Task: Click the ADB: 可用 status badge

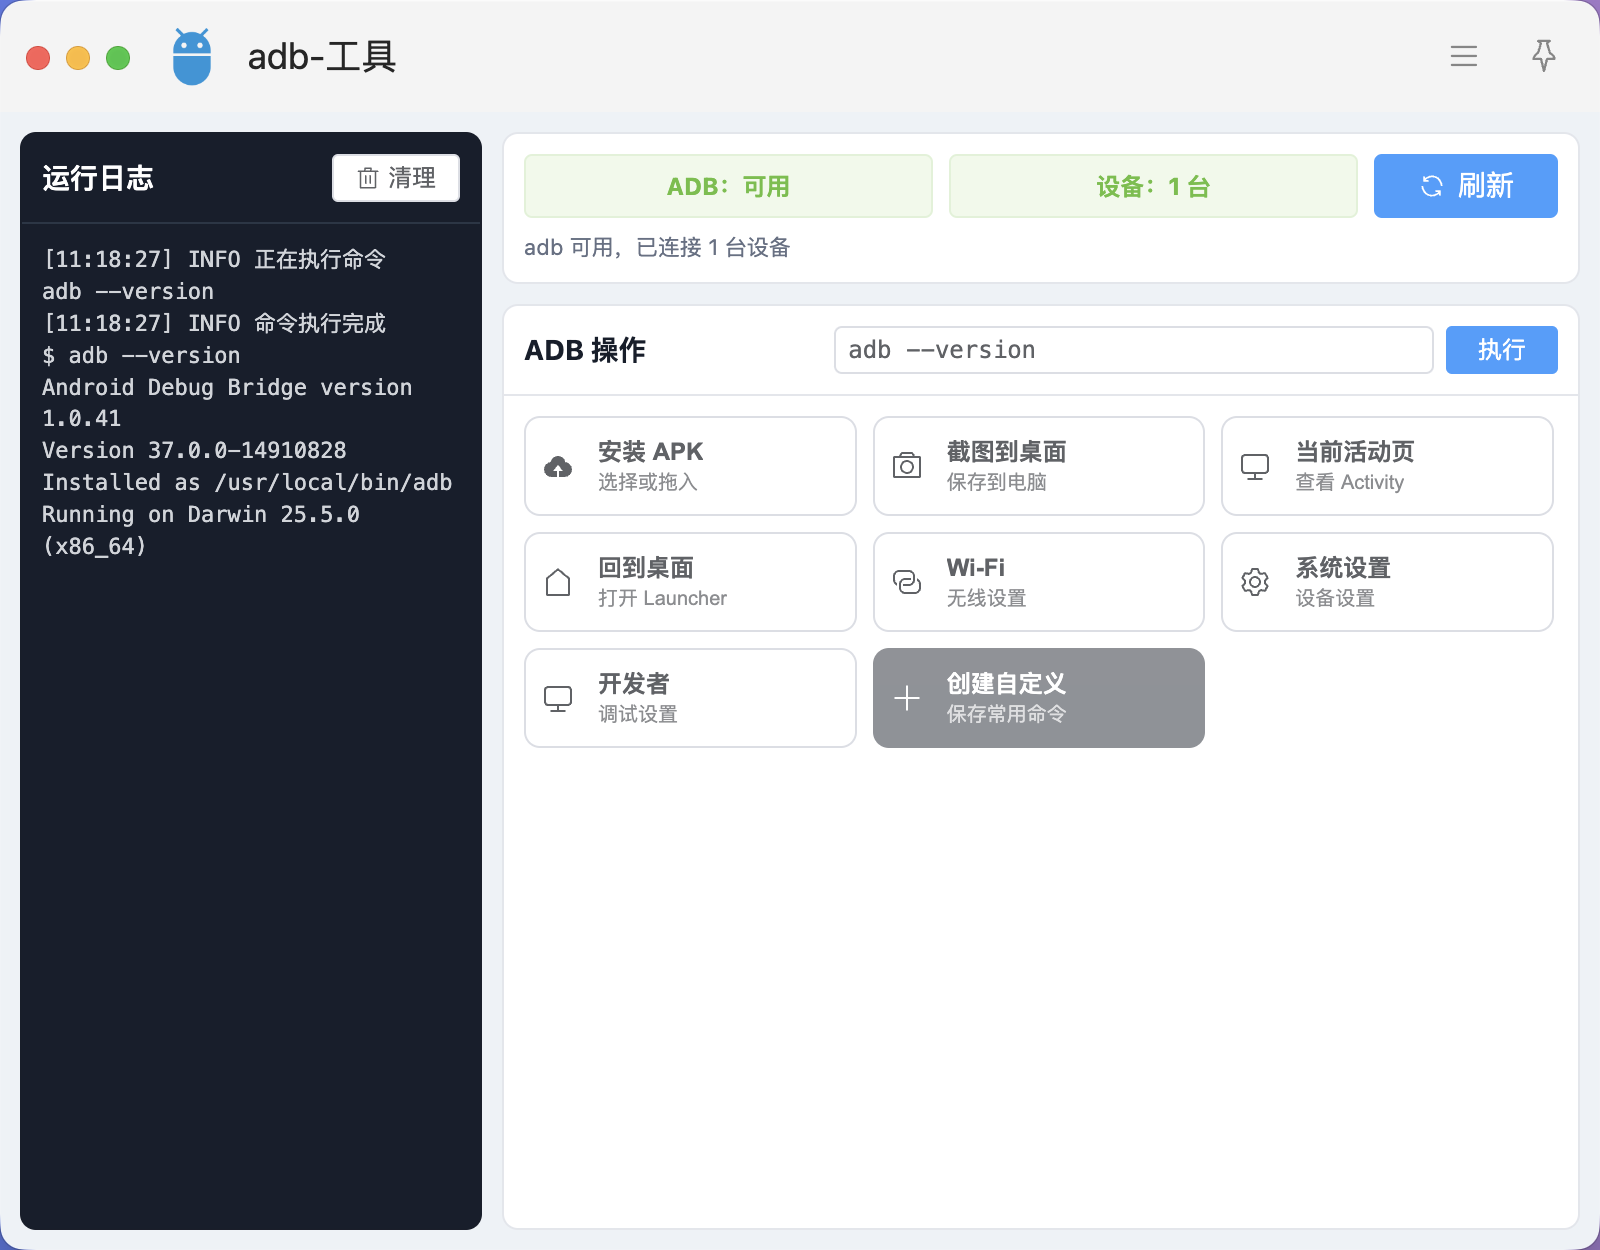Action: pos(728,186)
